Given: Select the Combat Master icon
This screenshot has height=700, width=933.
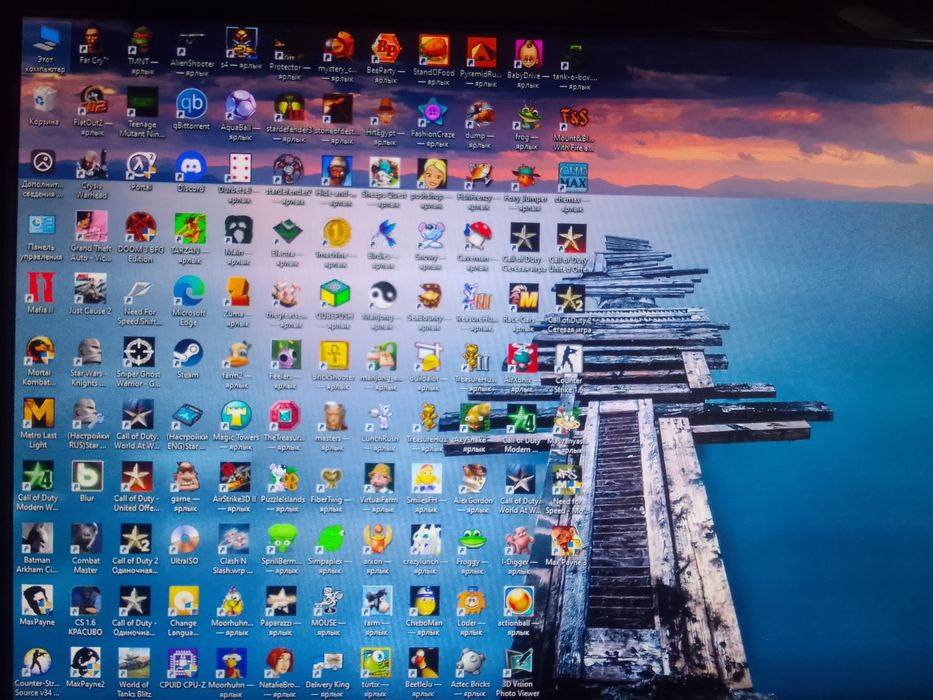Looking at the screenshot, I should [86, 539].
